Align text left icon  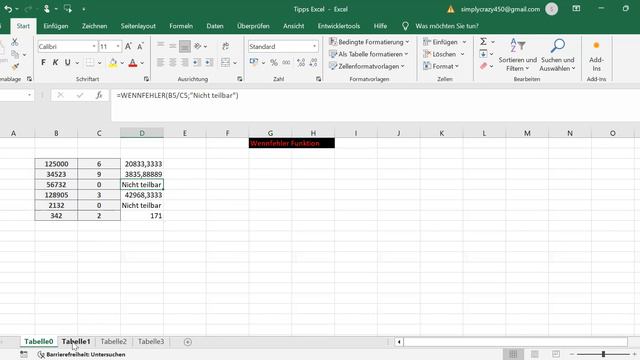pos(160,62)
